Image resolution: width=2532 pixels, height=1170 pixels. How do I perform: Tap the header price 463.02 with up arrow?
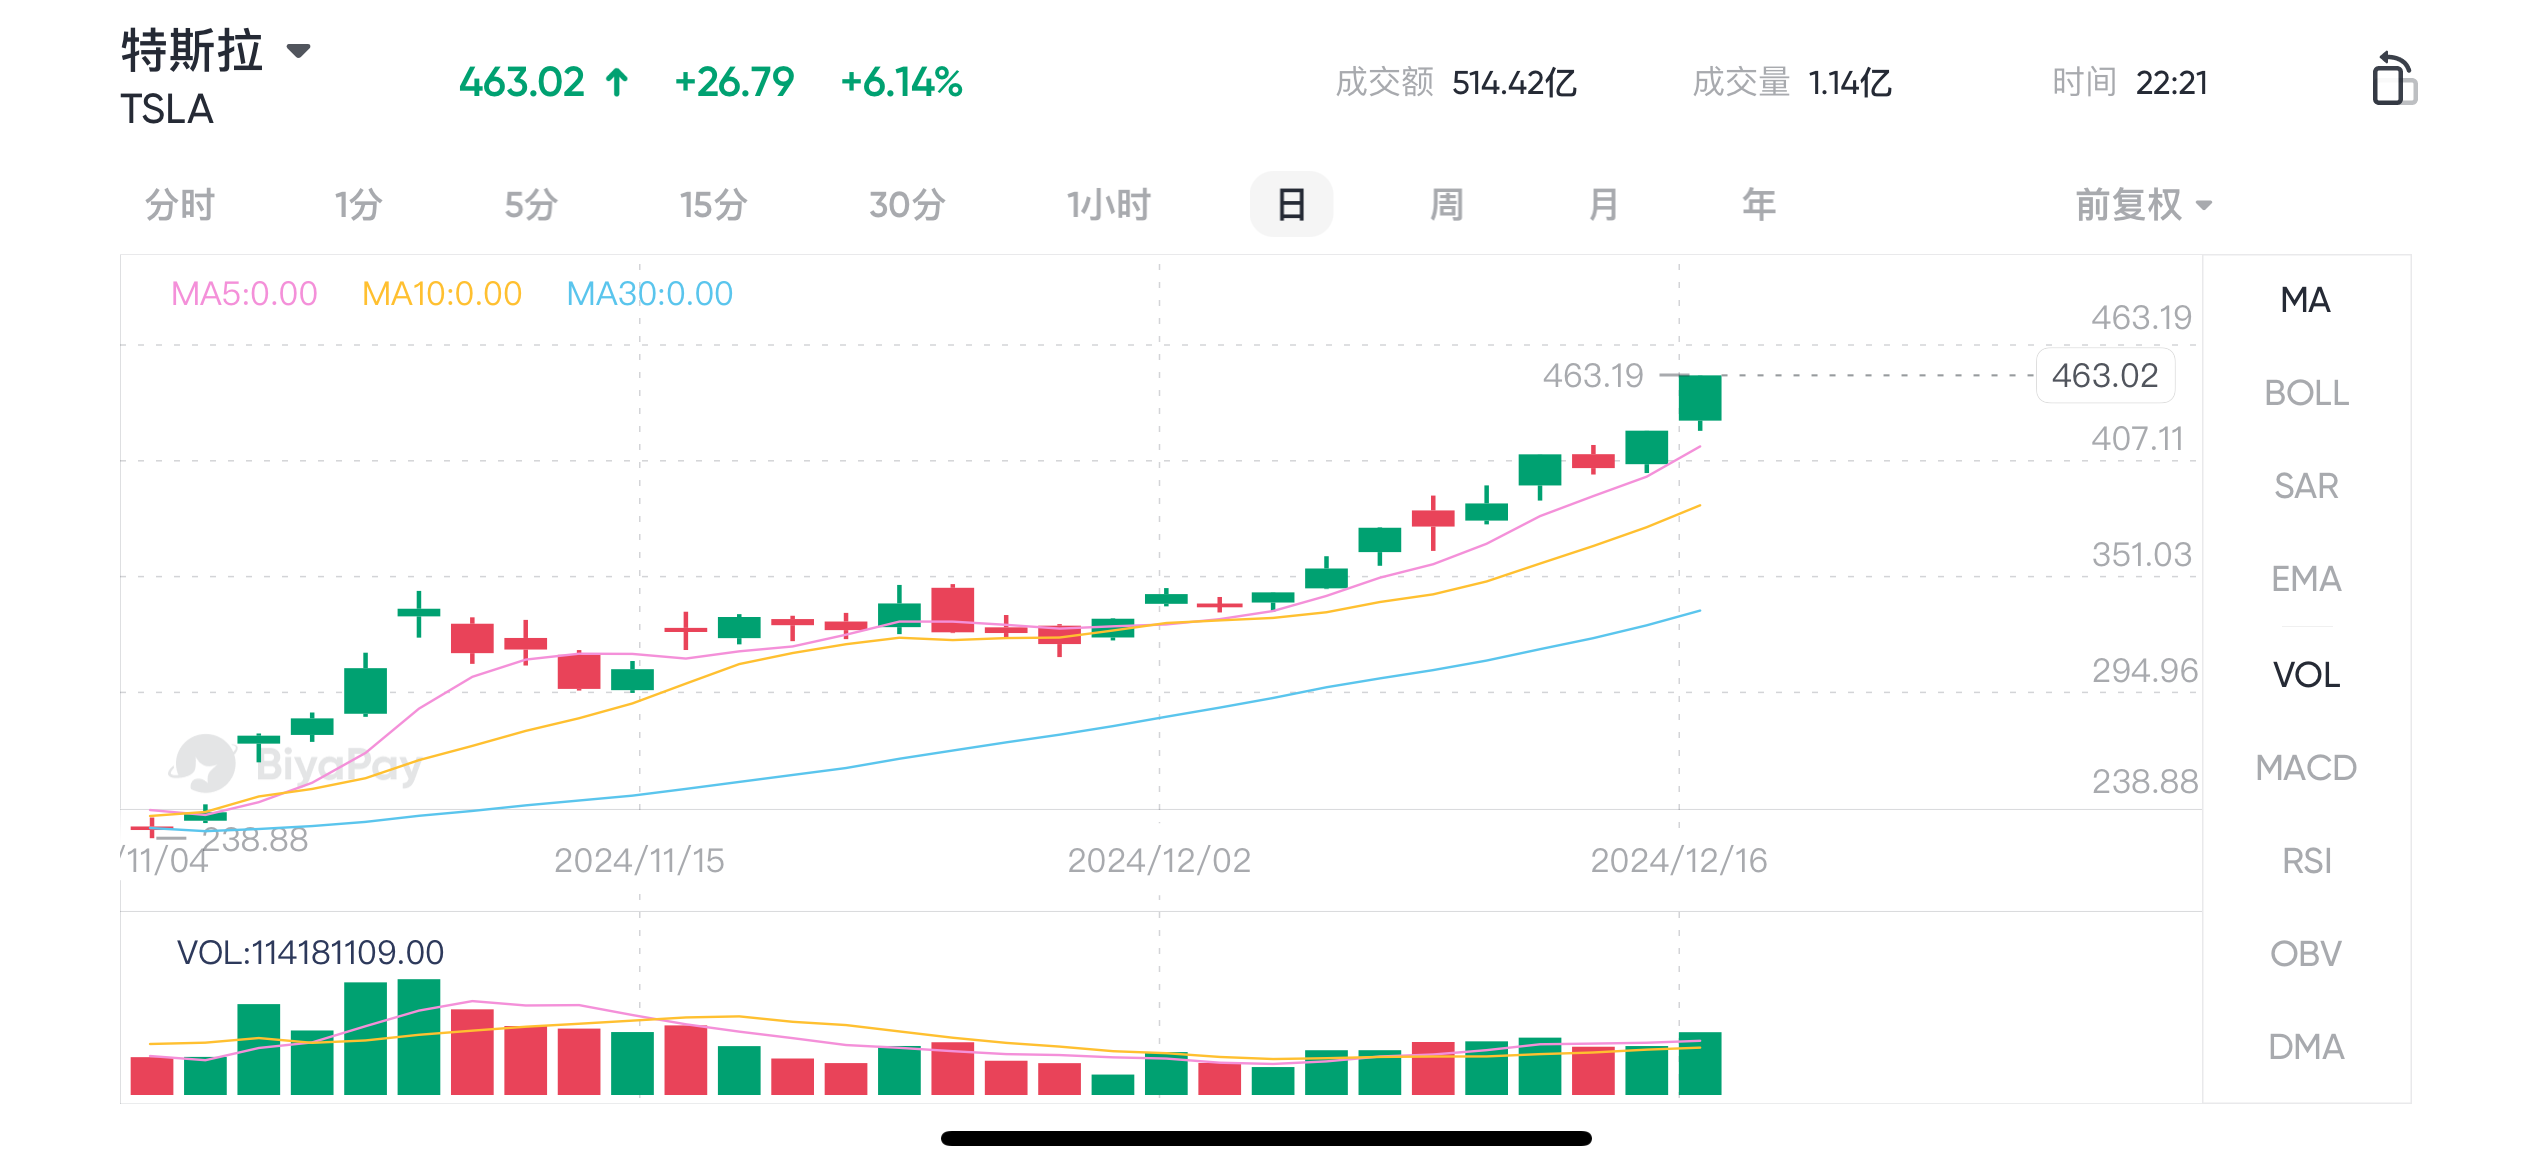pyautogui.click(x=544, y=82)
